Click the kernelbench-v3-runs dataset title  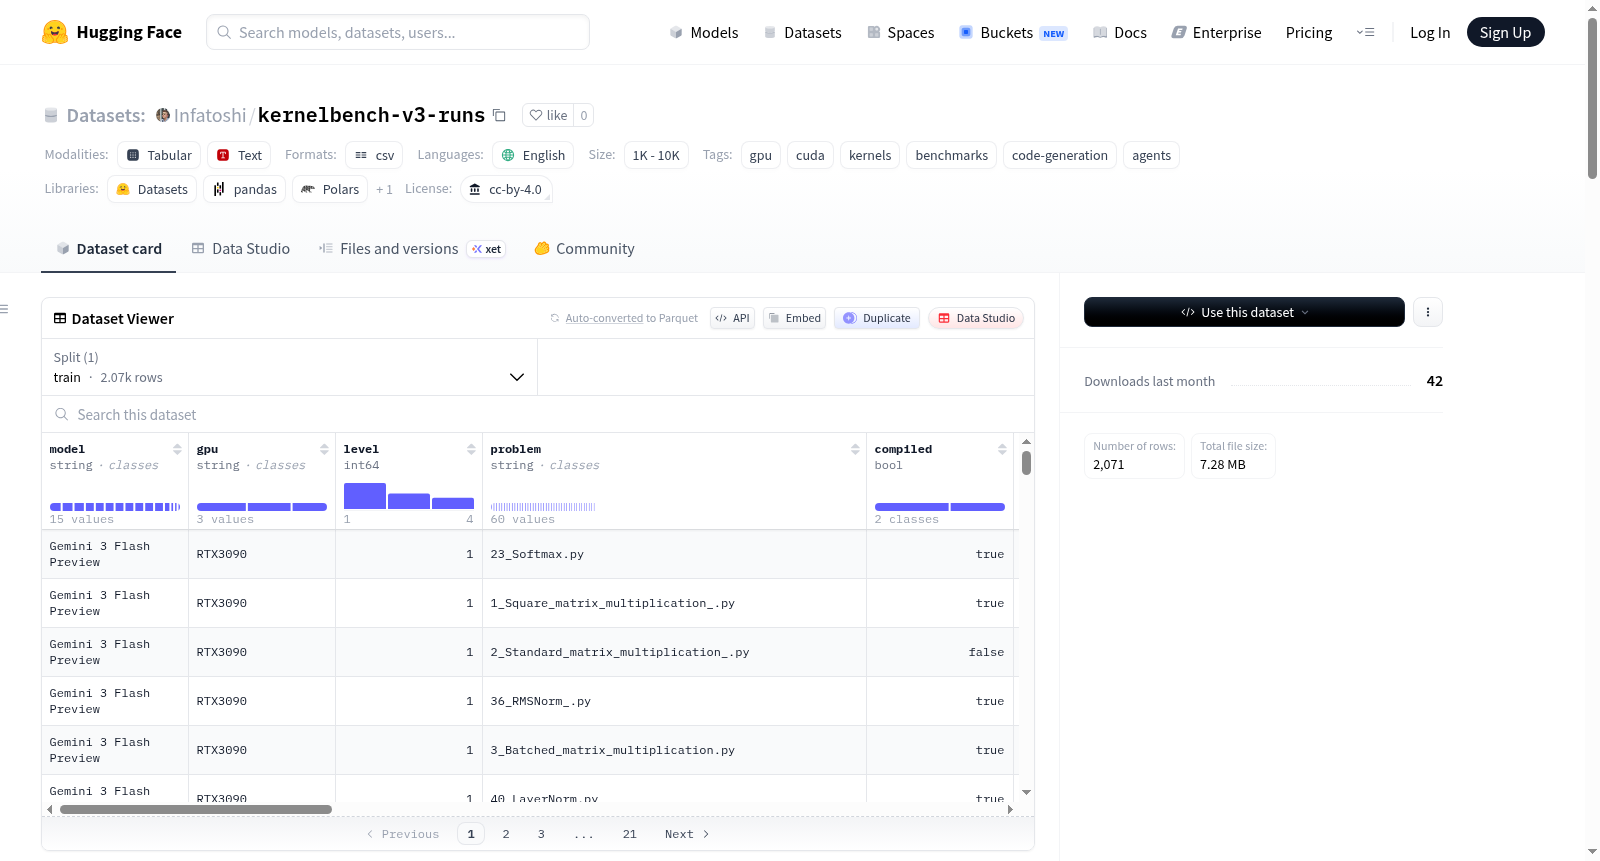[371, 115]
